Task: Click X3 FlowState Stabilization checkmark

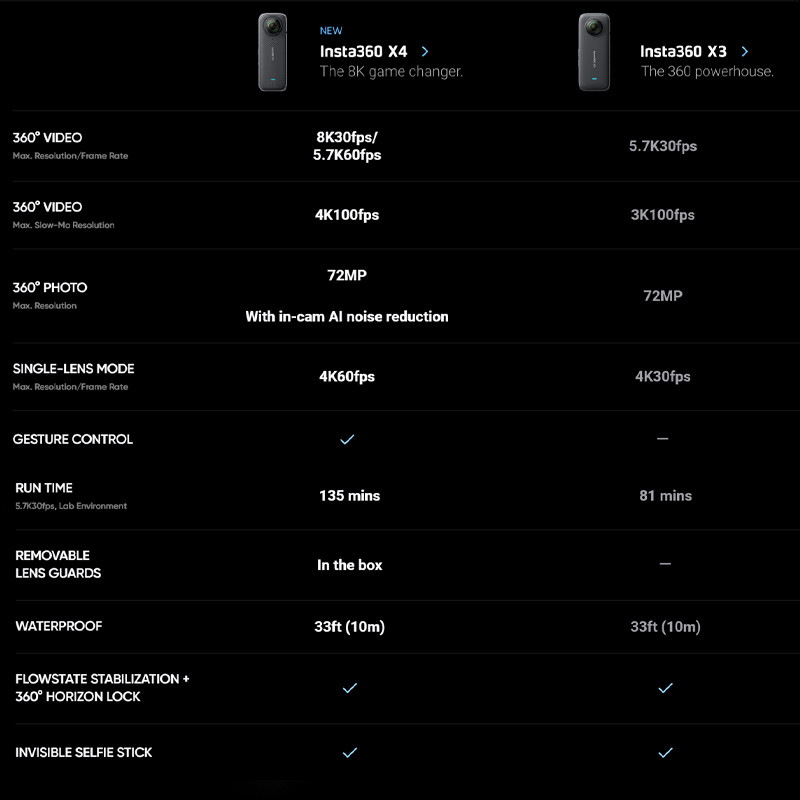Action: coord(665,688)
